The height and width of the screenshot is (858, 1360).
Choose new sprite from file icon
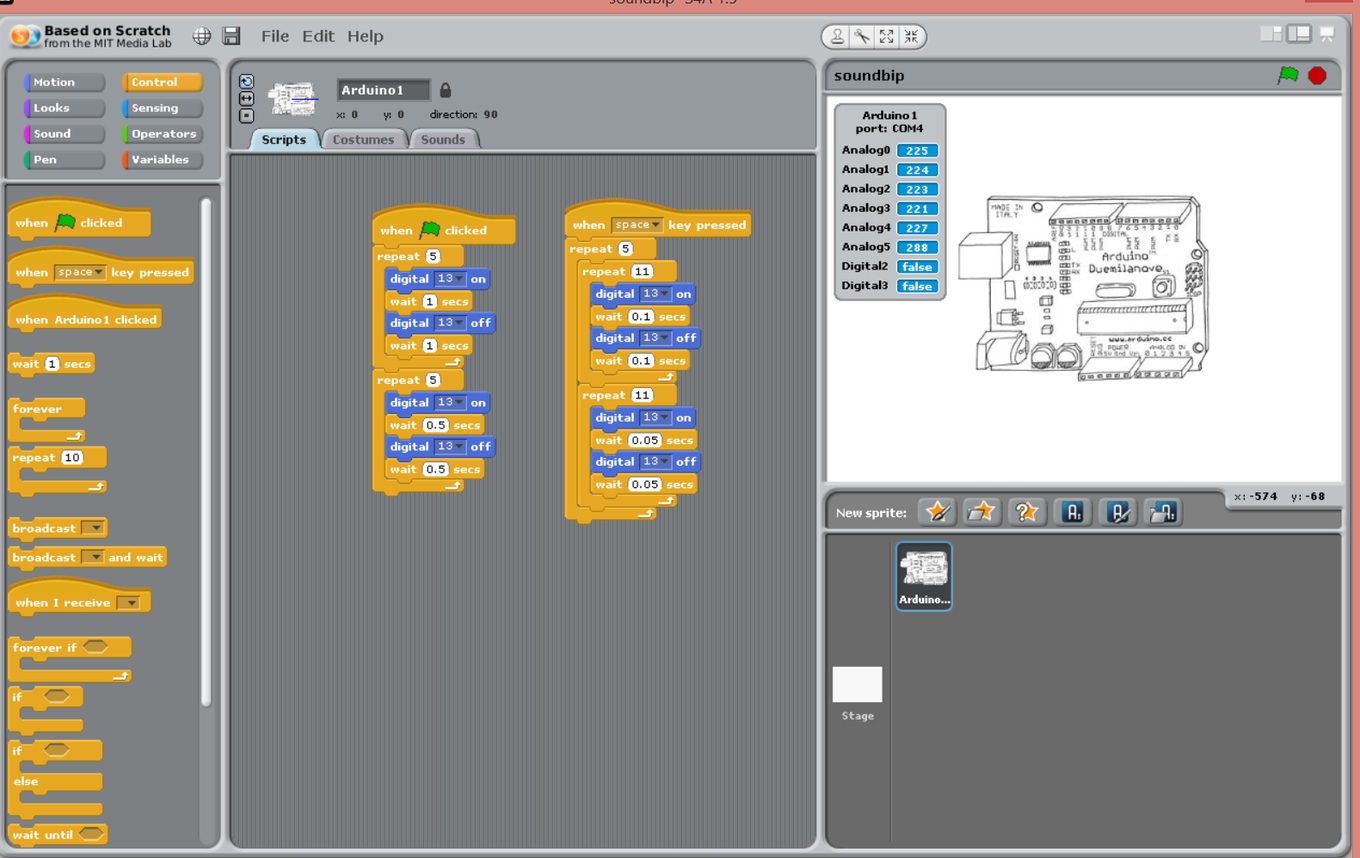pyautogui.click(x=981, y=512)
